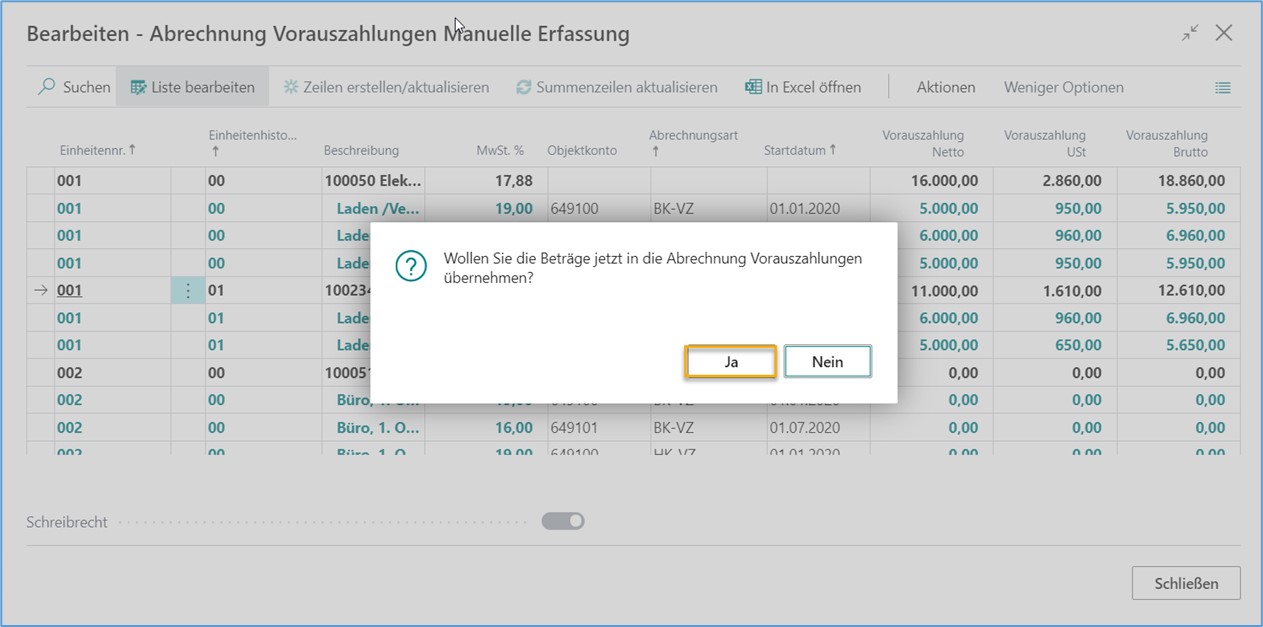Click the Liste bearbeiten icon
This screenshot has width=1263, height=627.
tap(138, 87)
